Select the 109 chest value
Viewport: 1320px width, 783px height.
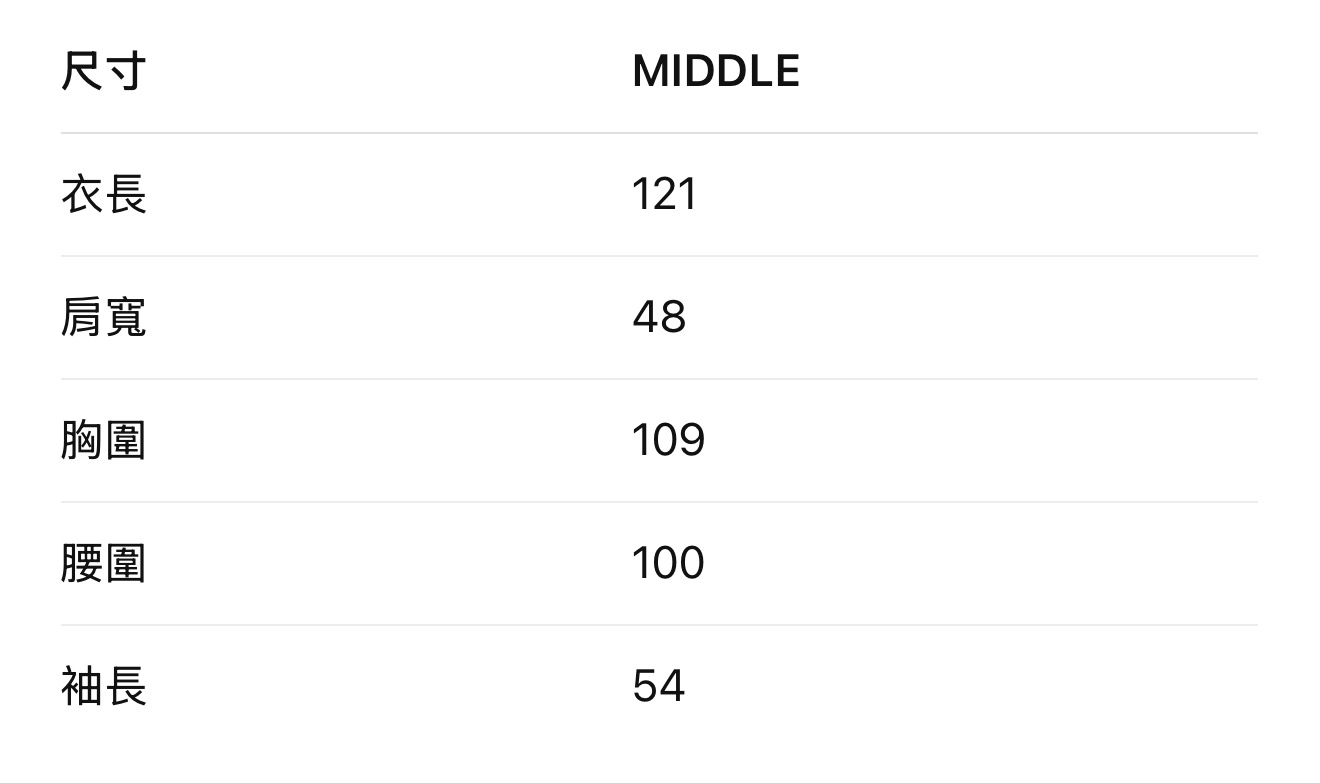point(668,440)
